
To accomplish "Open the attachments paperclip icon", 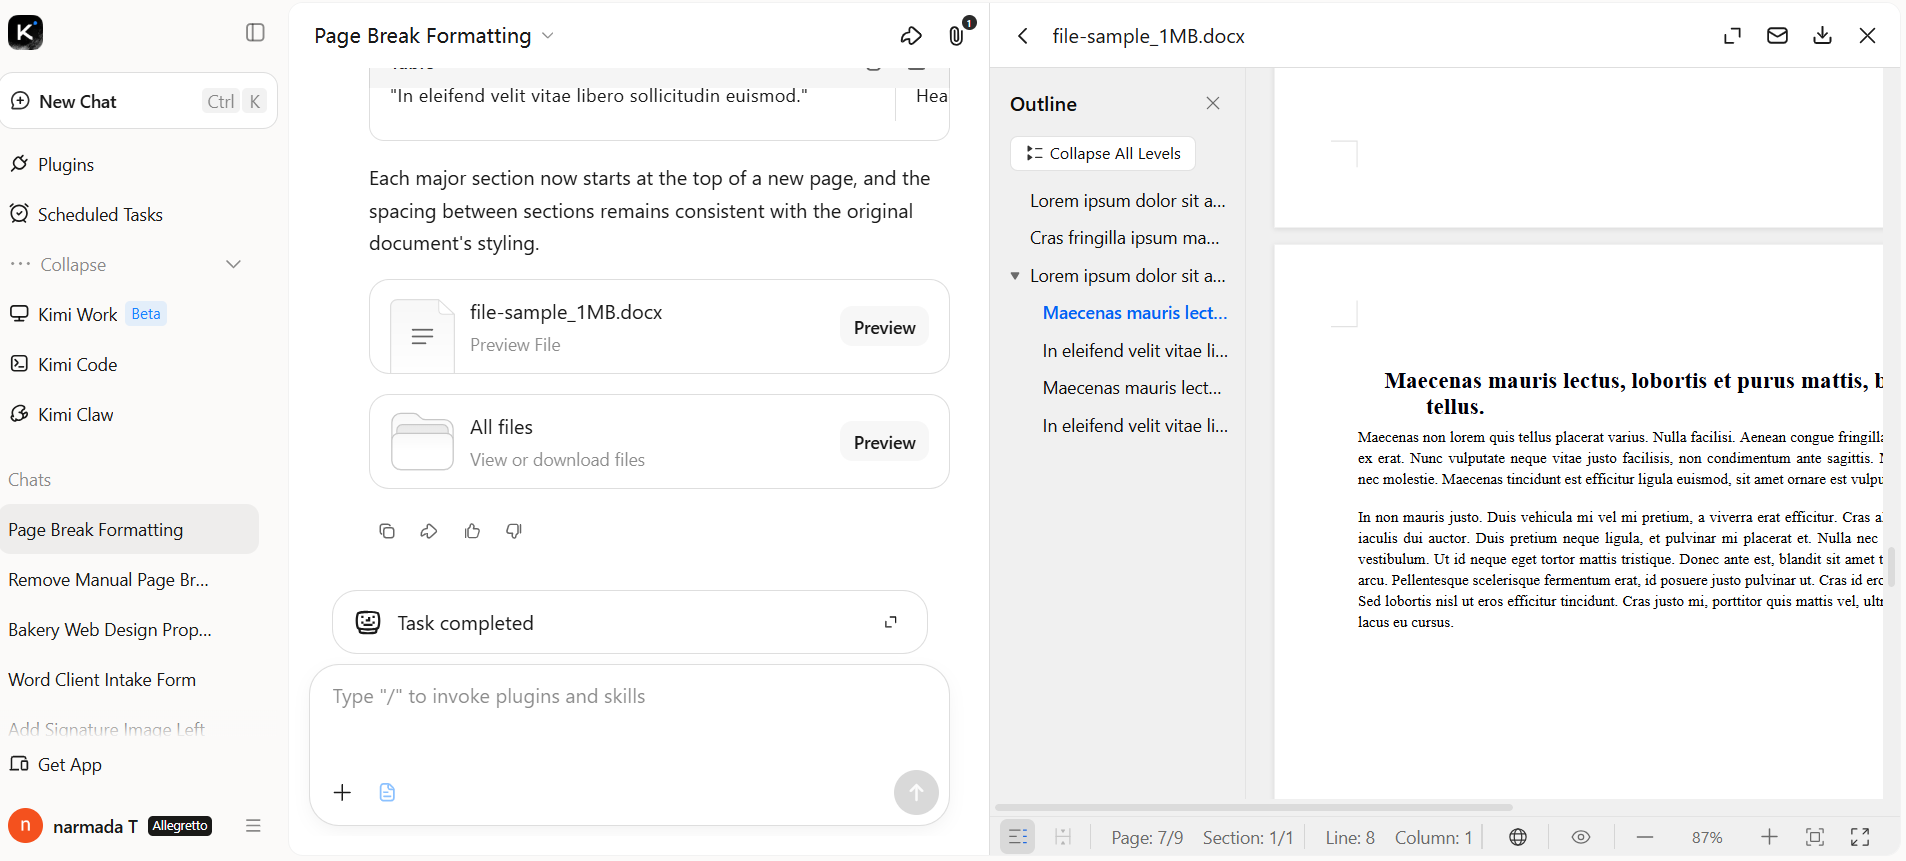I will [x=957, y=36].
